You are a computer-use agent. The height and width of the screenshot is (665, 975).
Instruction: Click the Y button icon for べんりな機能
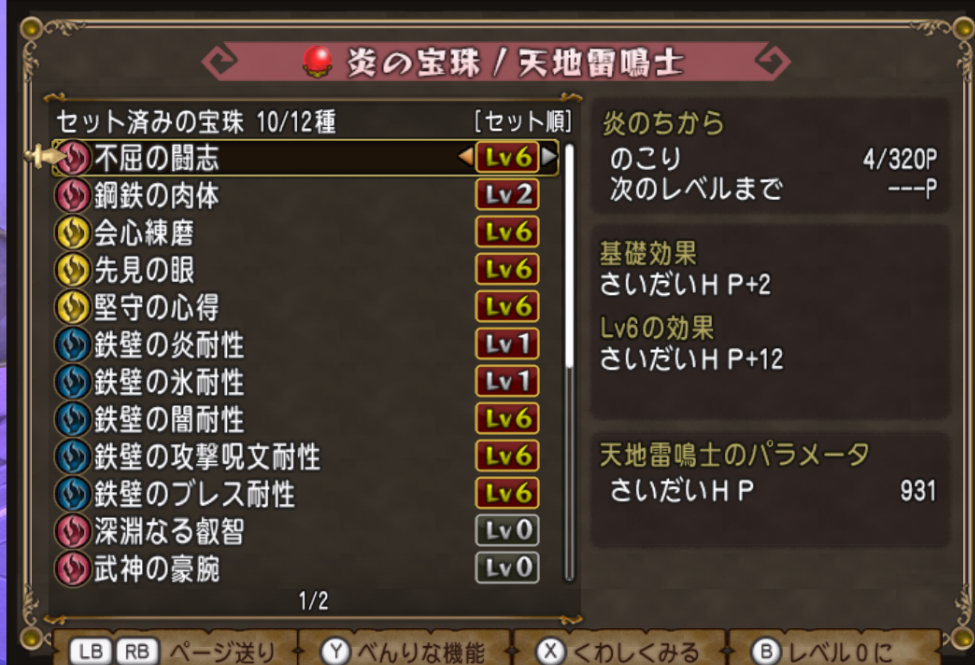[336, 651]
